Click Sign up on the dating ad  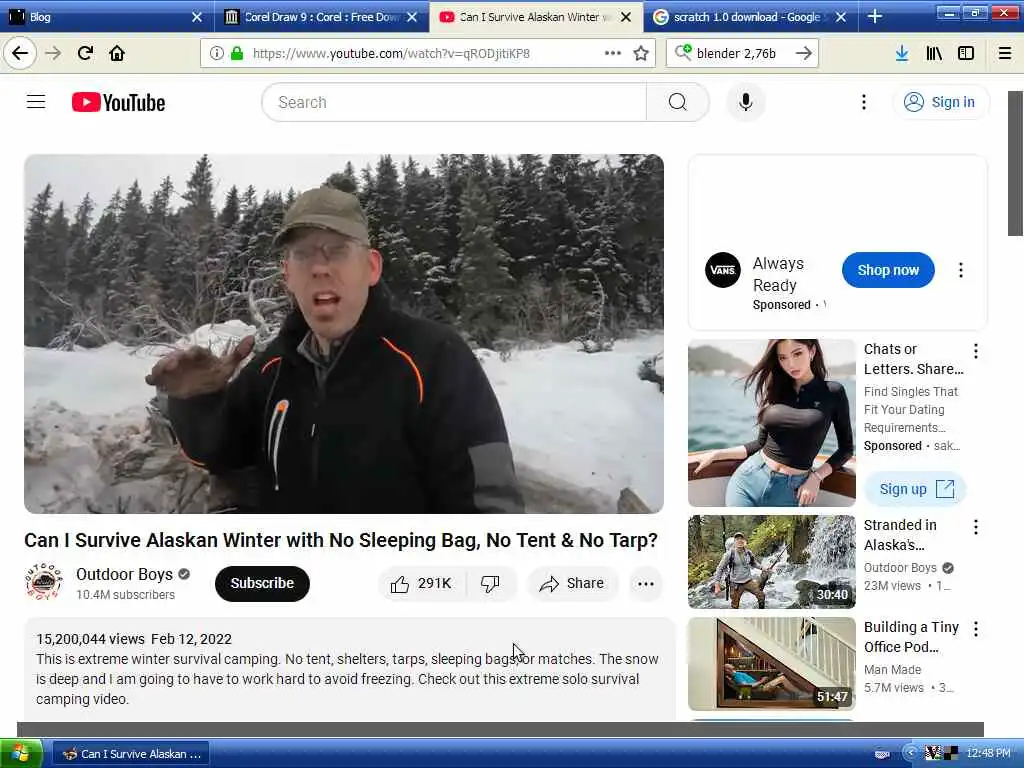click(x=916, y=489)
